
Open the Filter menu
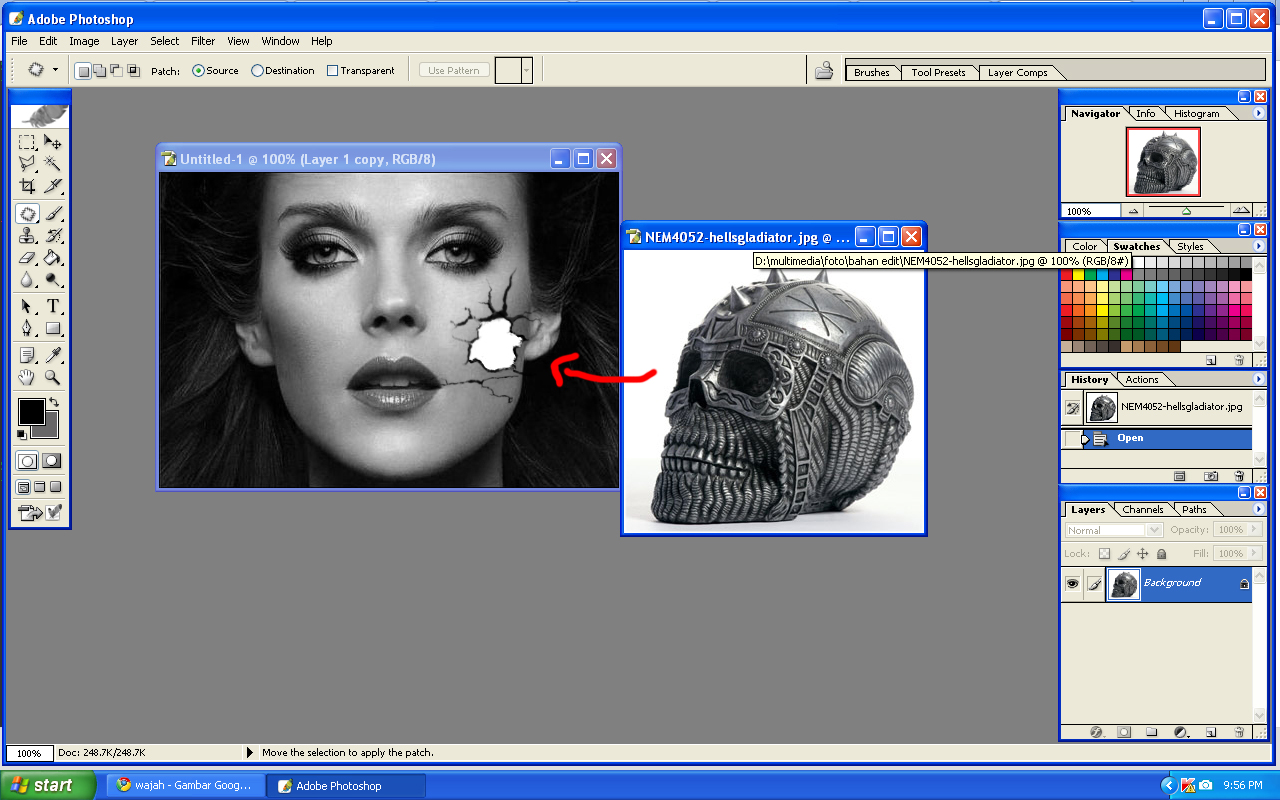coord(203,41)
